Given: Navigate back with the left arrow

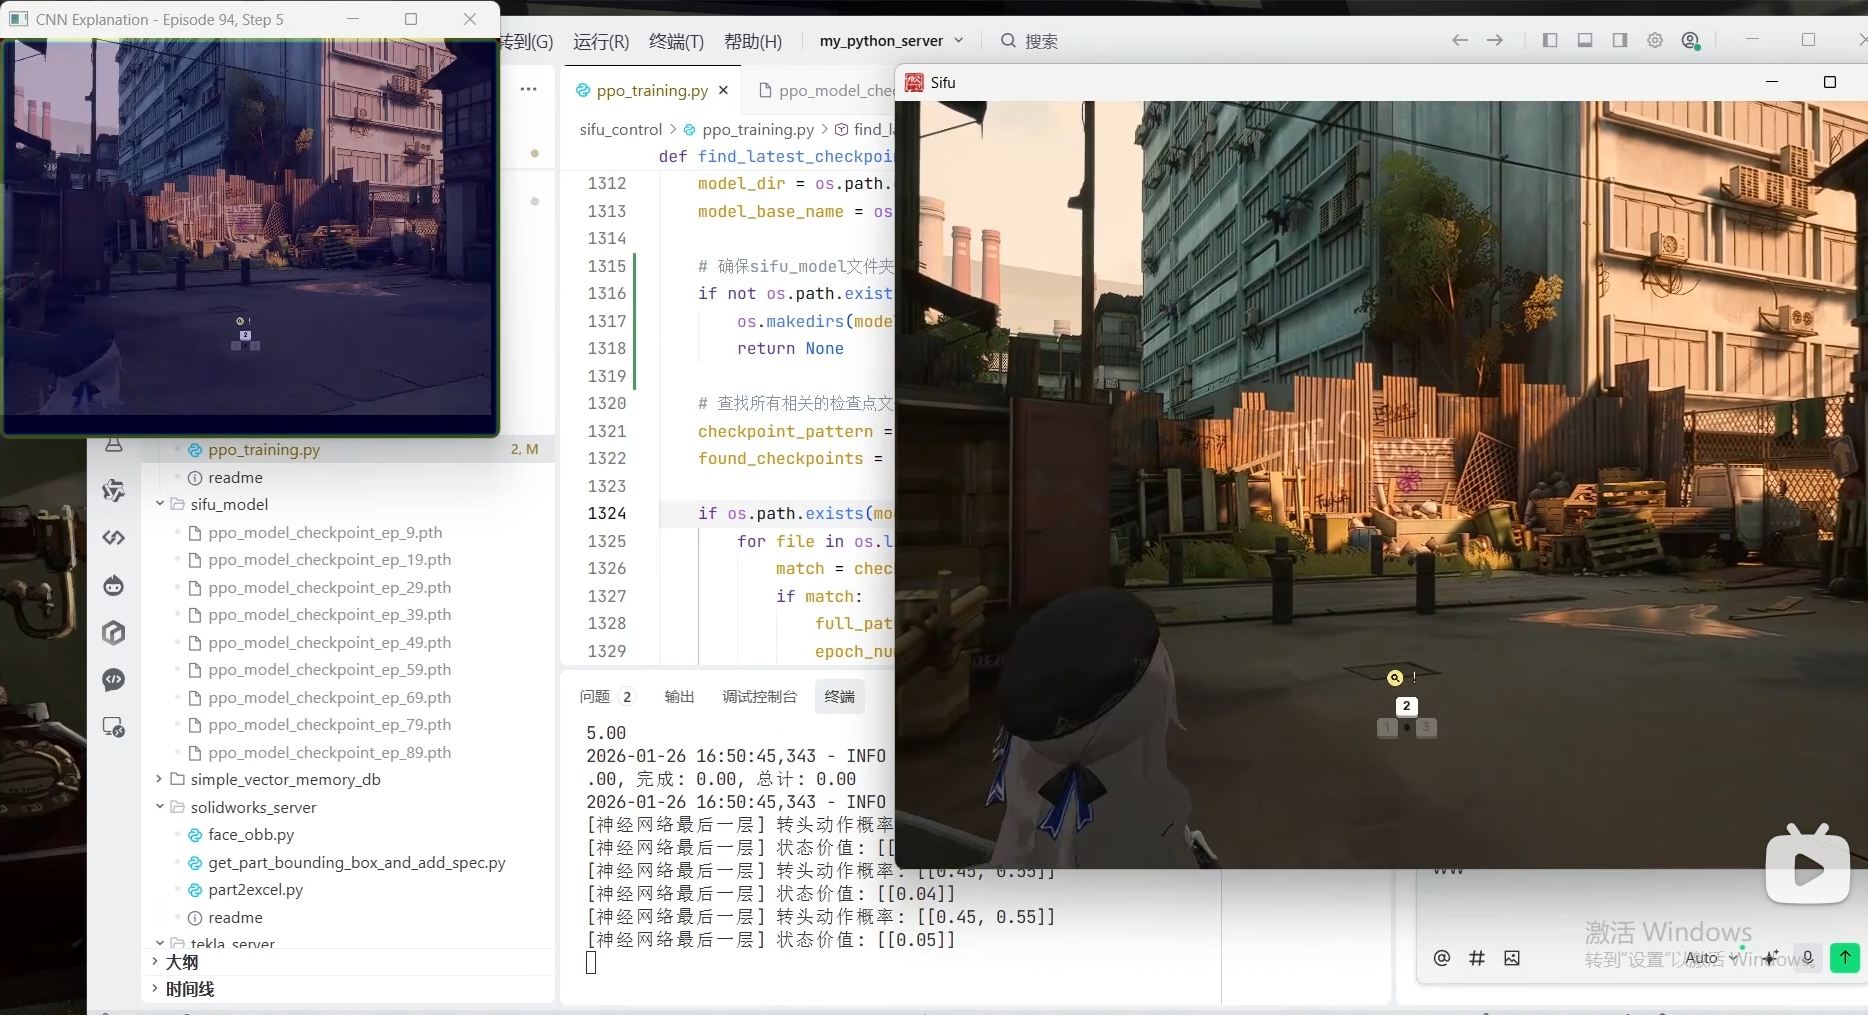Looking at the screenshot, I should [x=1460, y=40].
